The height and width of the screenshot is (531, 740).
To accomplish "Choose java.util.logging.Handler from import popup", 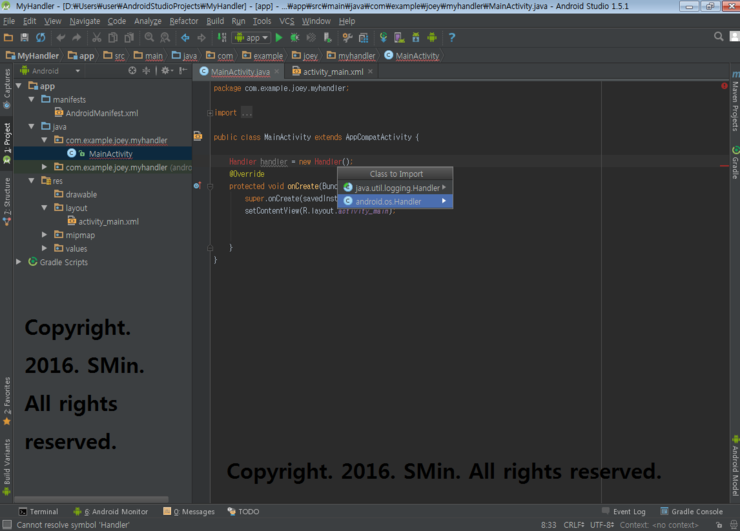I will coord(395,188).
